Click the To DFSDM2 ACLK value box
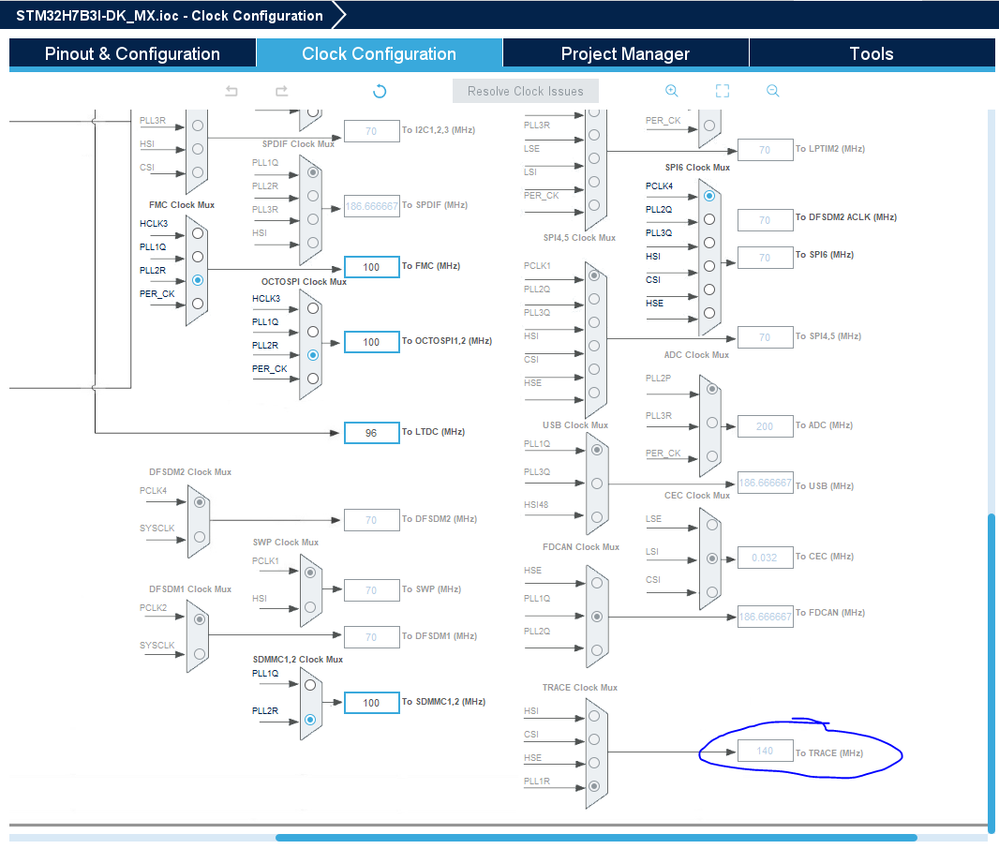Screen dimensions: 999x848 765,220
